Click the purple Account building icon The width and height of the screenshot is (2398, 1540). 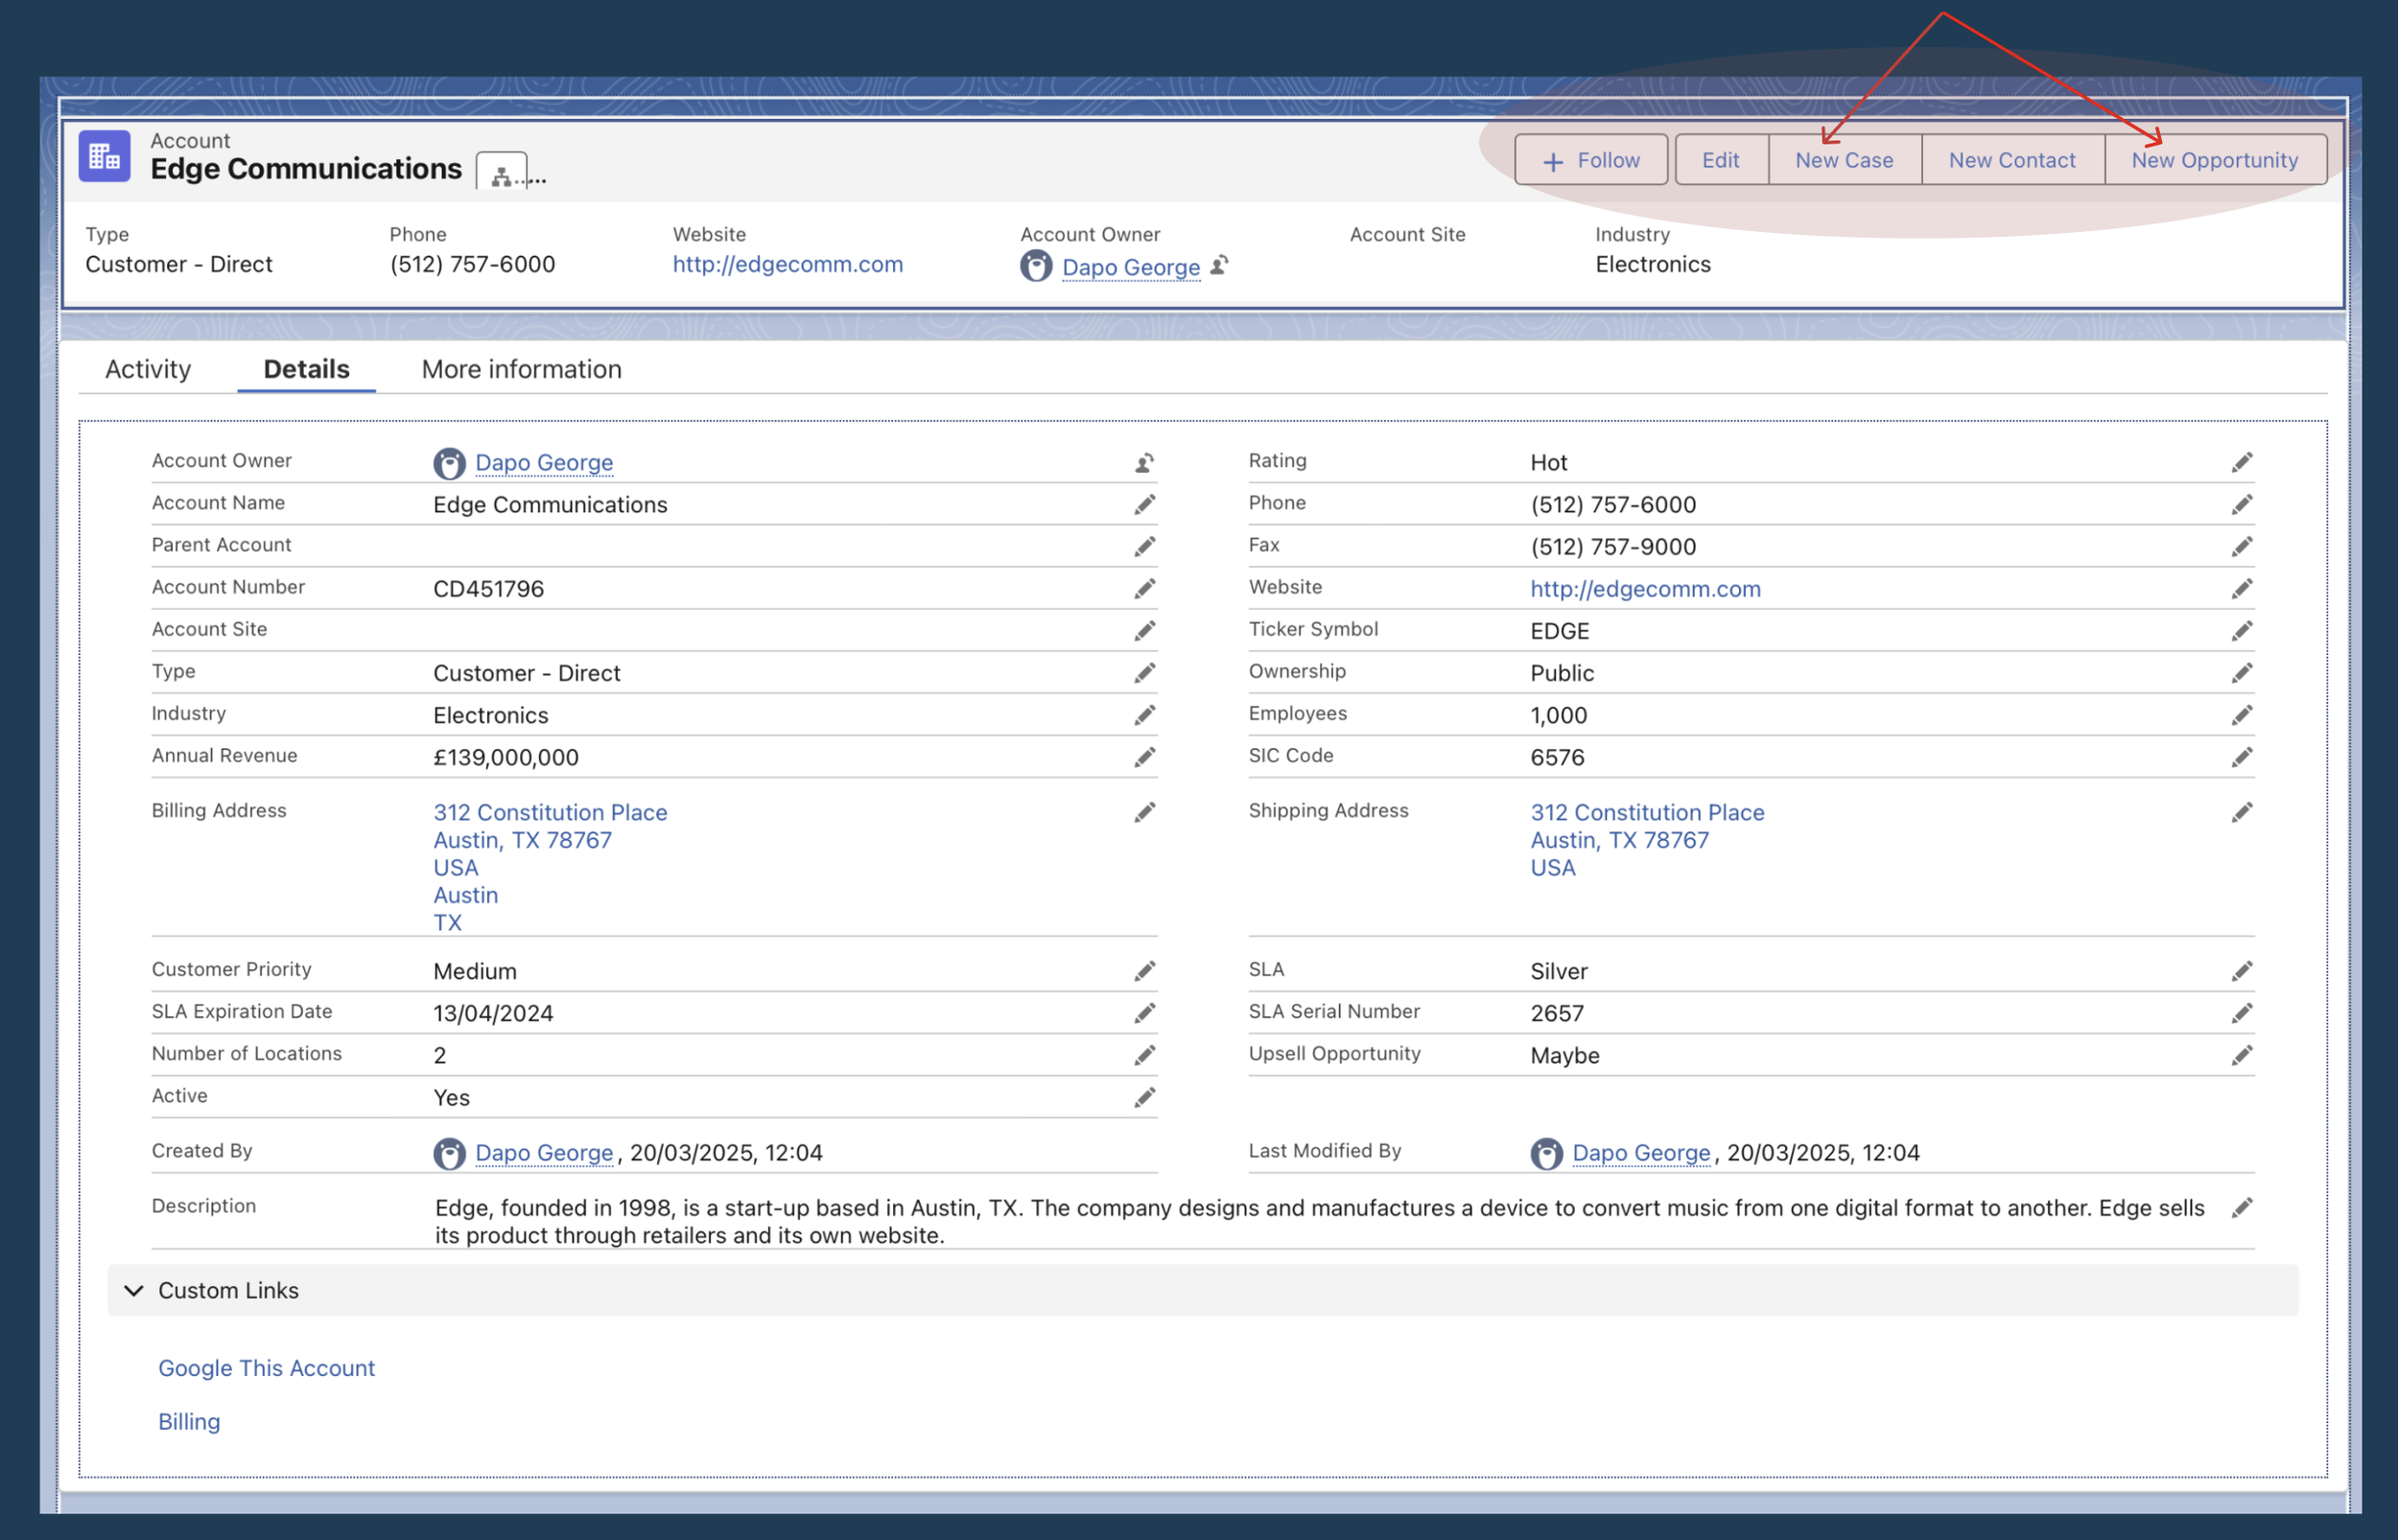pos(105,157)
